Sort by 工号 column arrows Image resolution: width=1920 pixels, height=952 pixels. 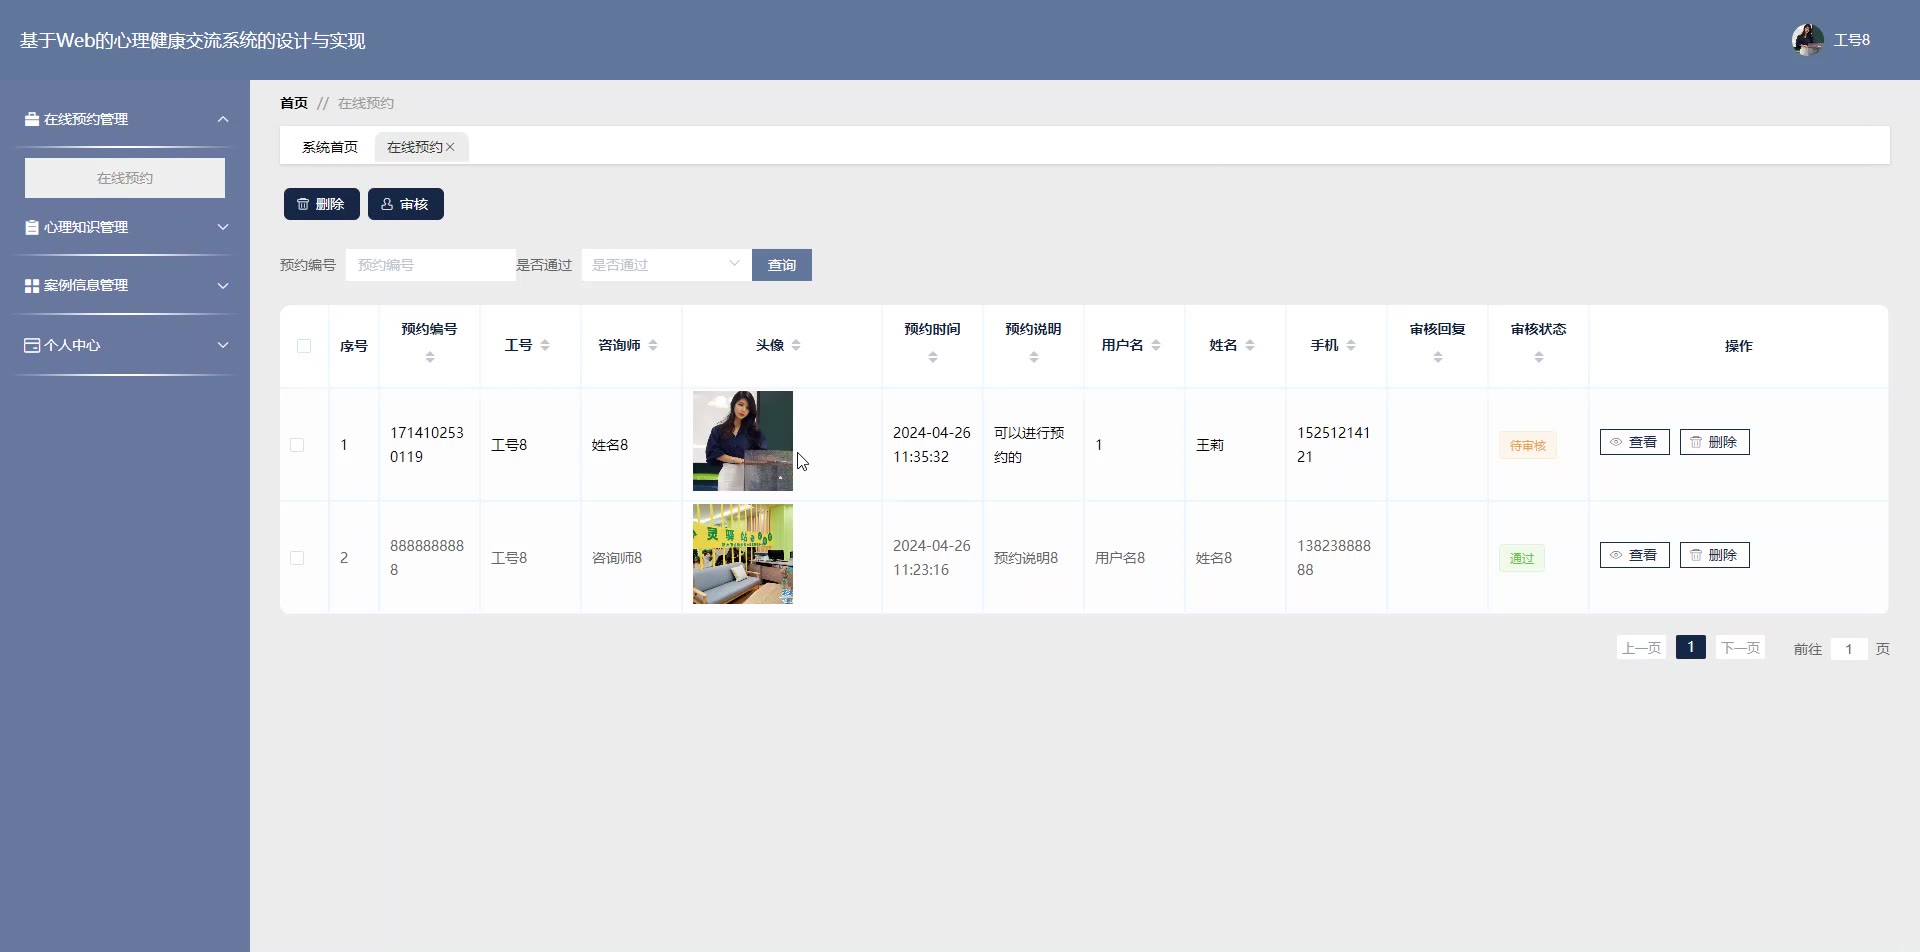click(x=545, y=345)
